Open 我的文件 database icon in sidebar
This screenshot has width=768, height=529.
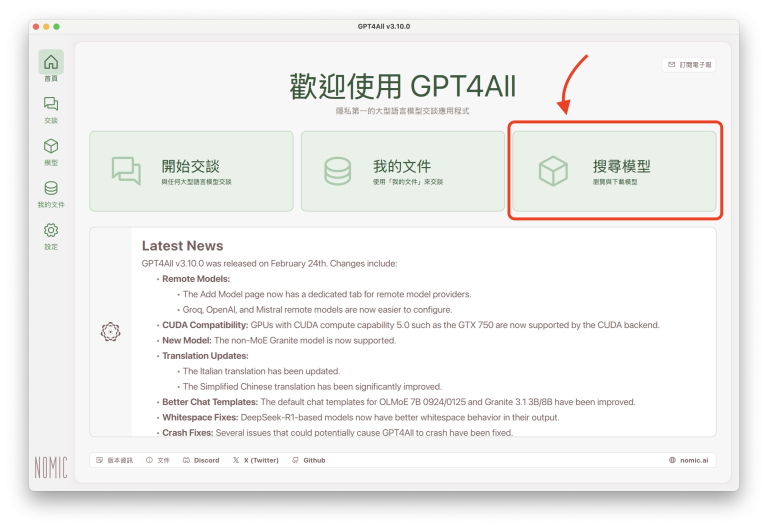coord(51,189)
